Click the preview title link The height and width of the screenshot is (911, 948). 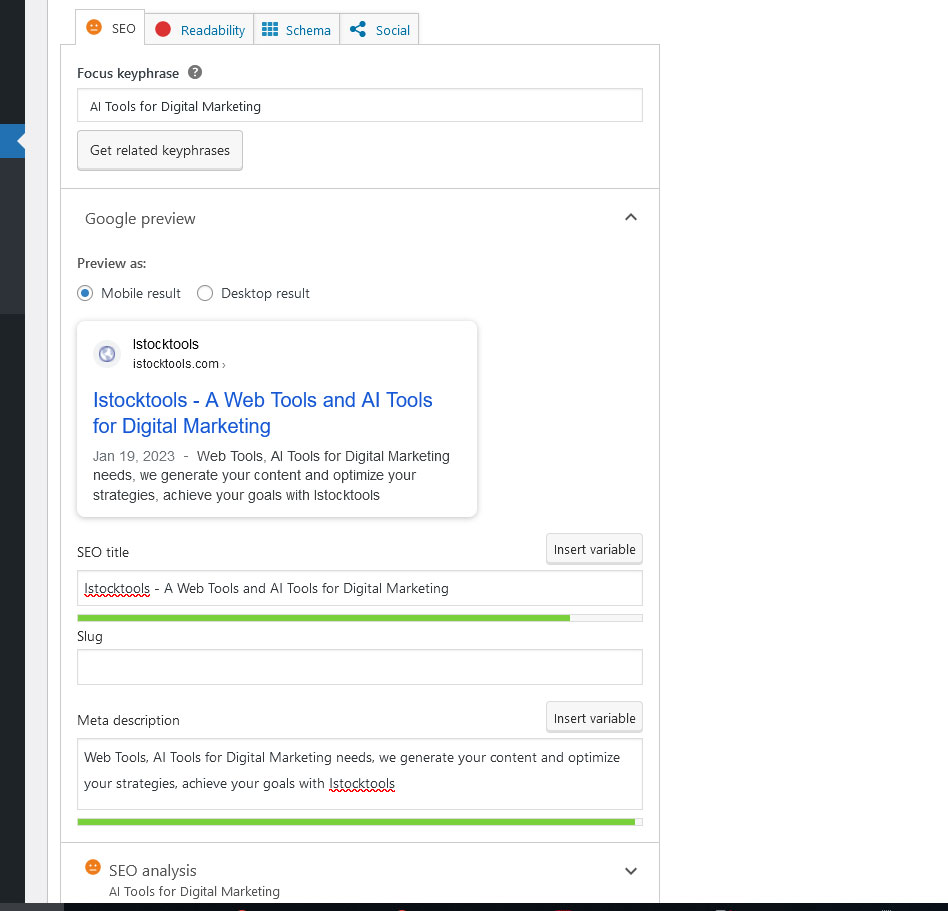point(262,413)
